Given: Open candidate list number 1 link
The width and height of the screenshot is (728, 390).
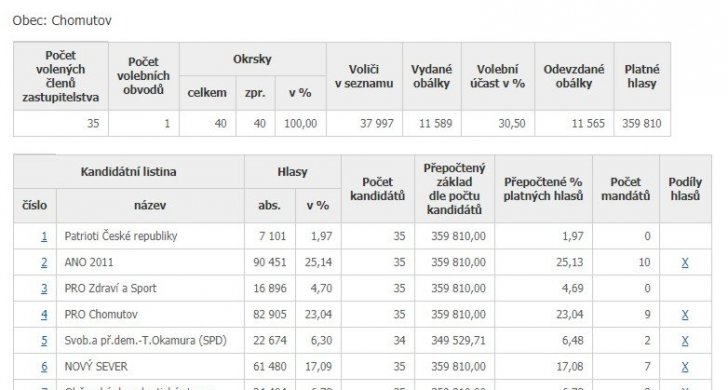Looking at the screenshot, I should [x=44, y=236].
